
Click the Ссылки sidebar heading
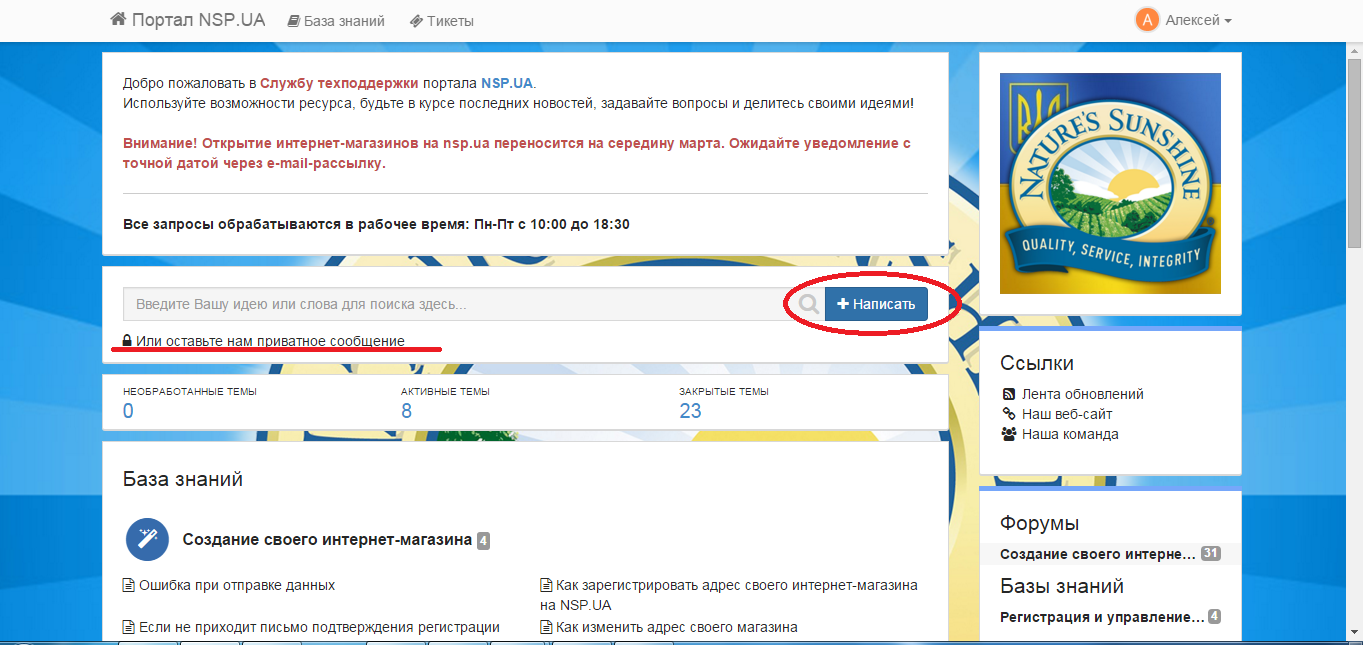point(1037,363)
